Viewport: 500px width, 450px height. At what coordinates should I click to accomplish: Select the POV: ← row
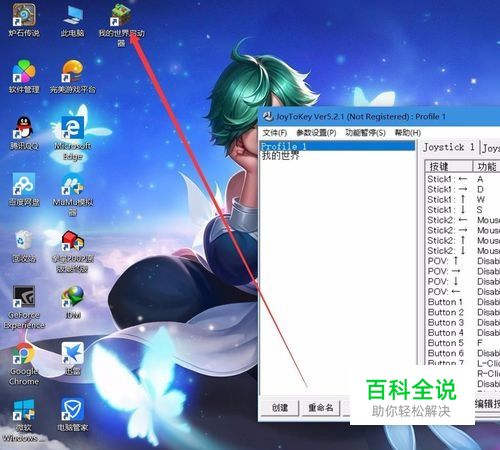[x=463, y=292]
